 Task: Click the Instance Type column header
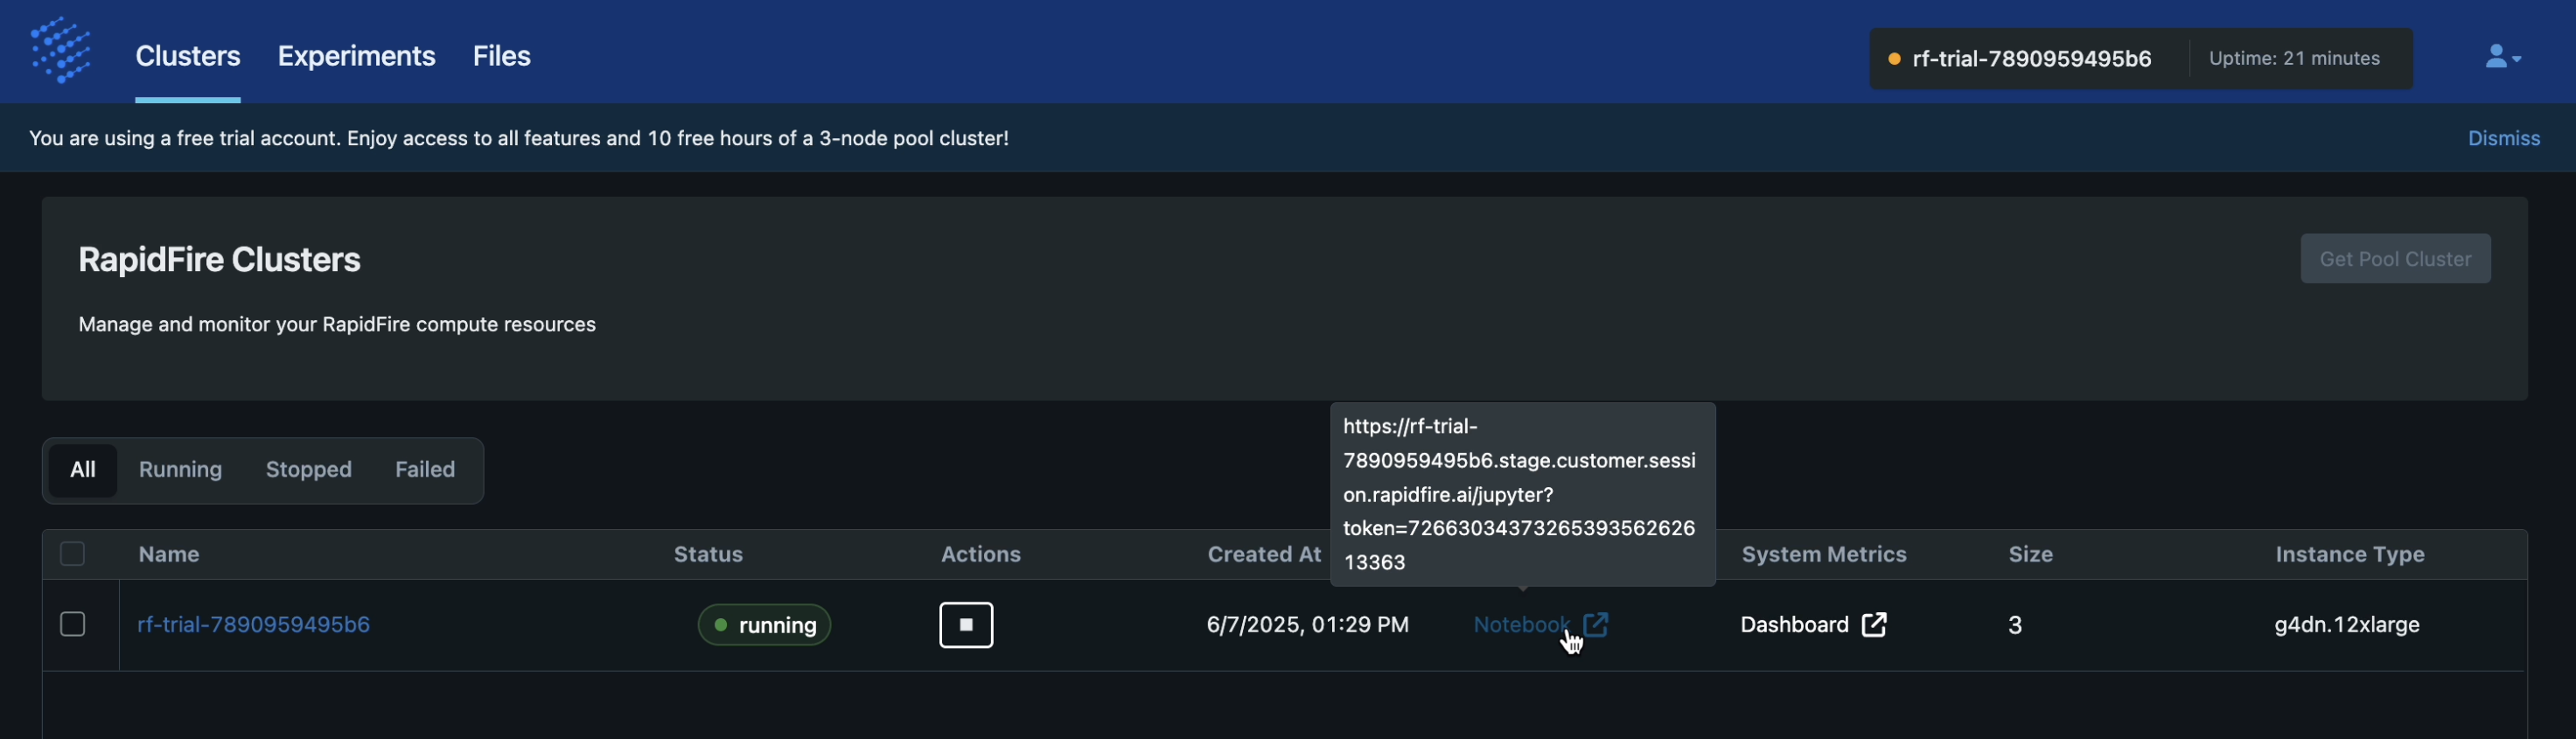click(2350, 555)
